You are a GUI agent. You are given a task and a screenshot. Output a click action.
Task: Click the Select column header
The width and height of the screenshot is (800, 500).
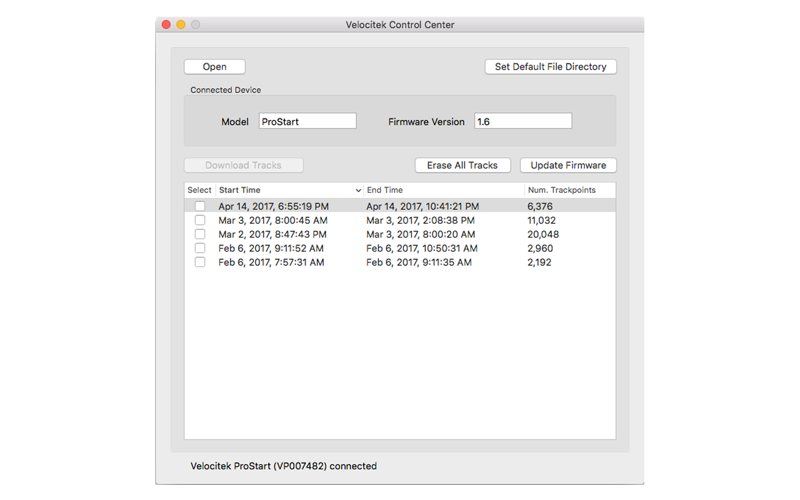[x=199, y=190]
